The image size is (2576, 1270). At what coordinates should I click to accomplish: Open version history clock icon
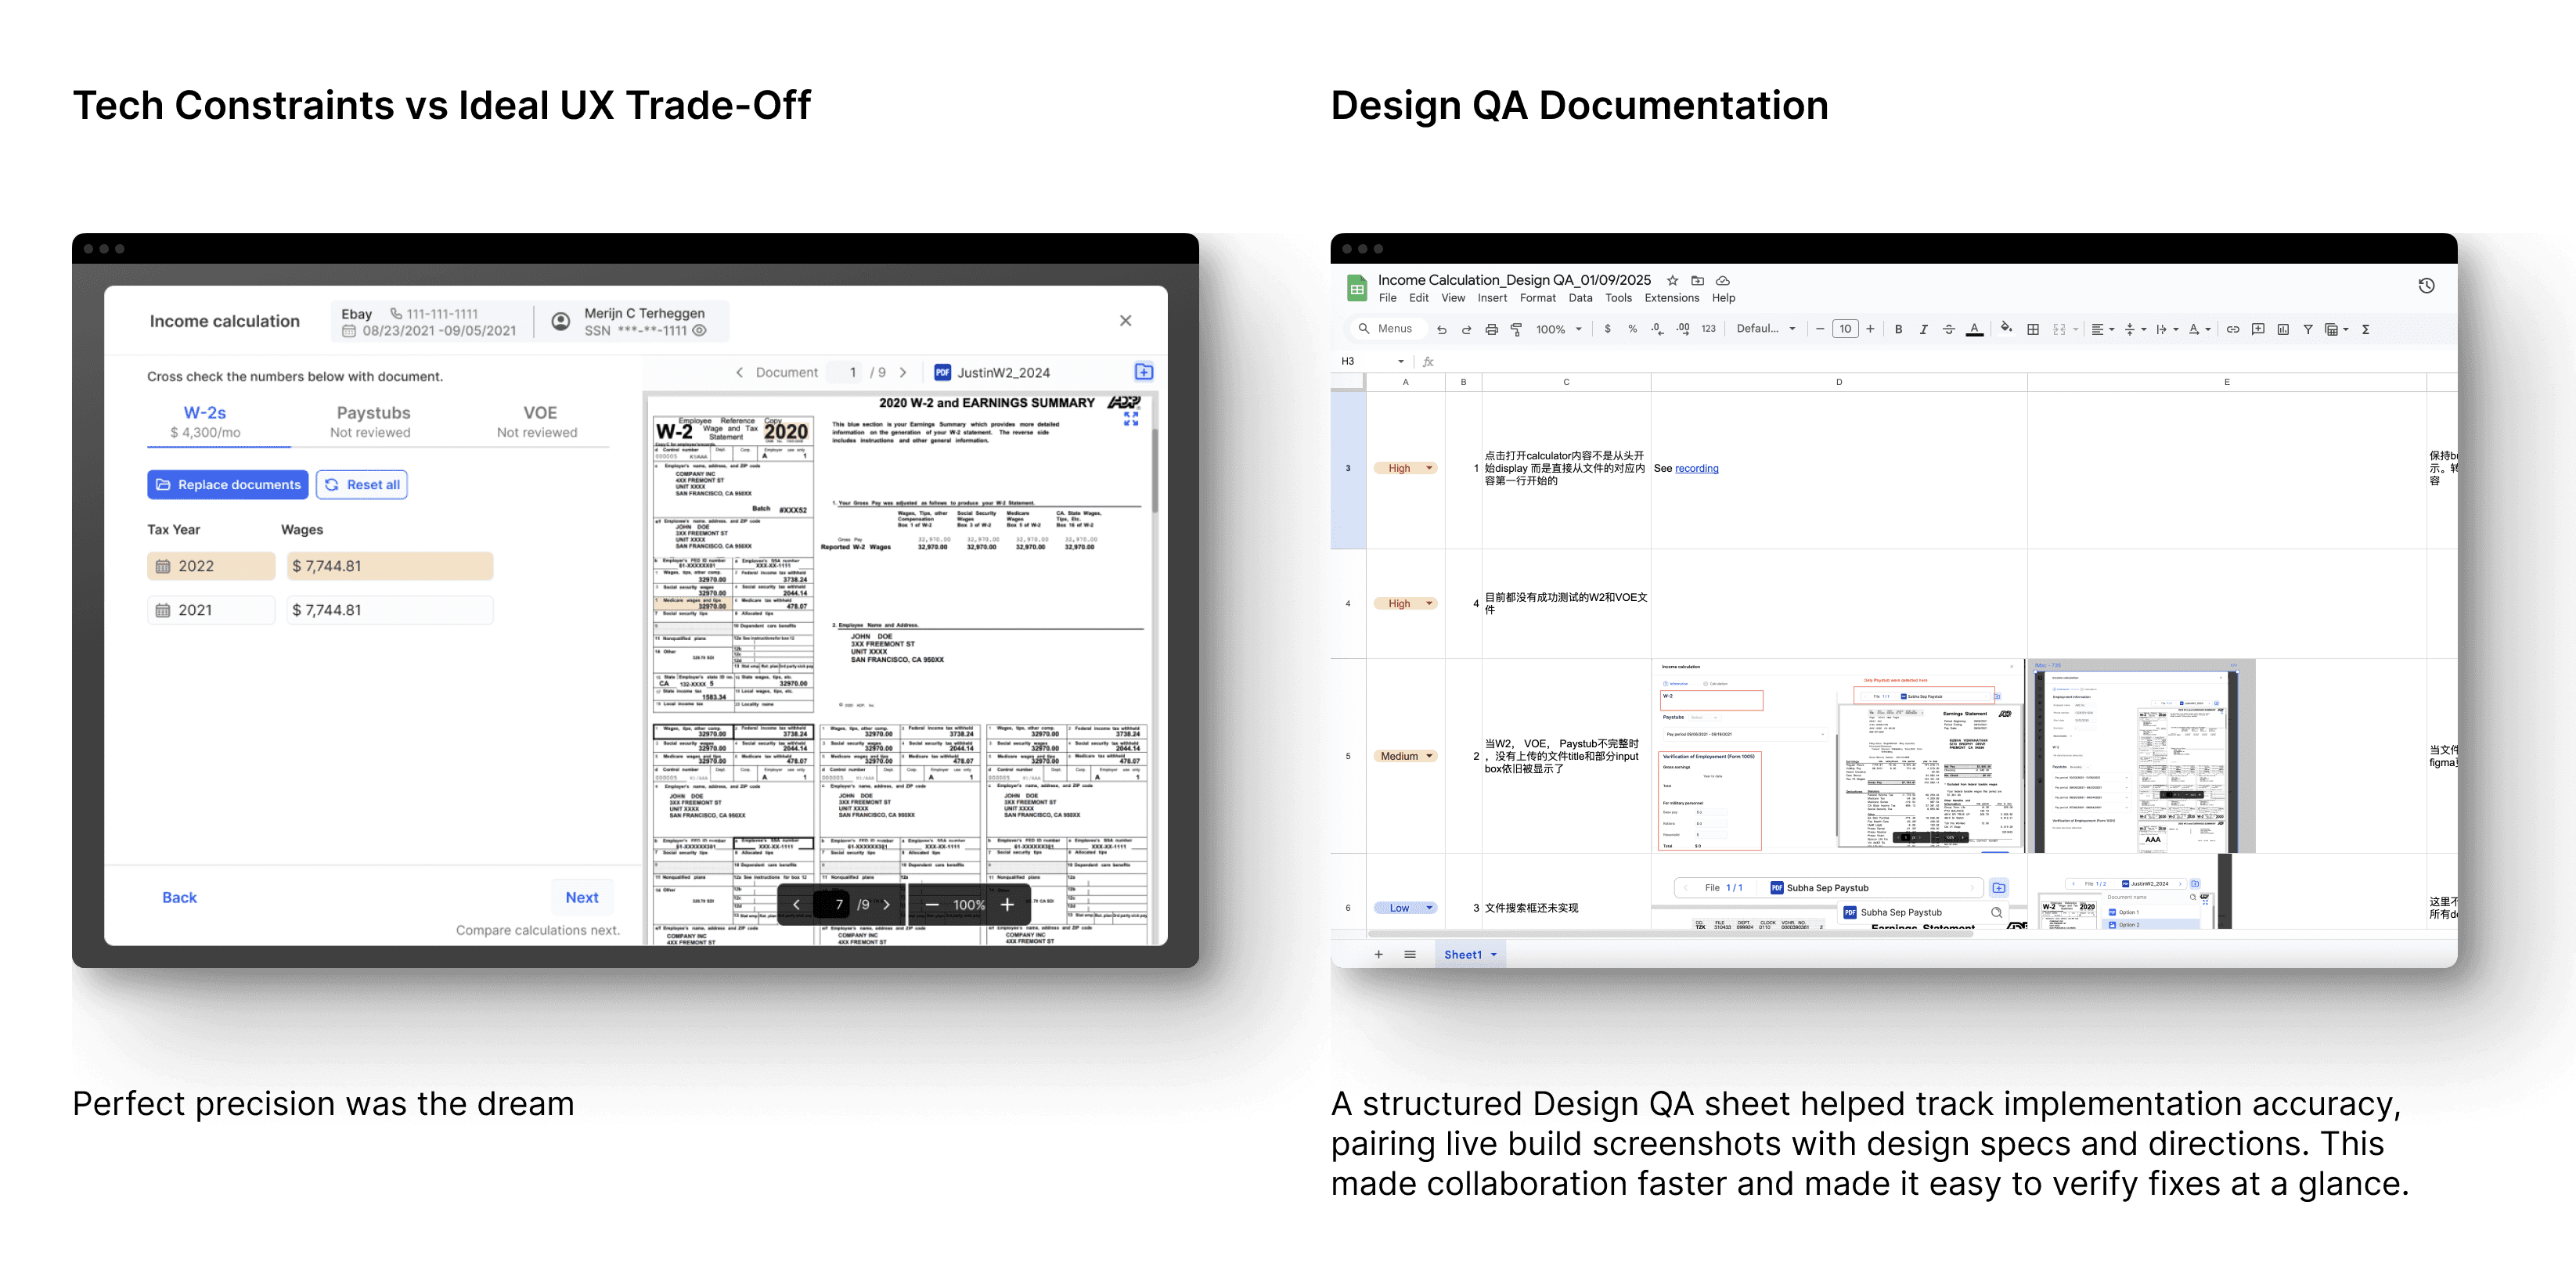click(x=2426, y=286)
